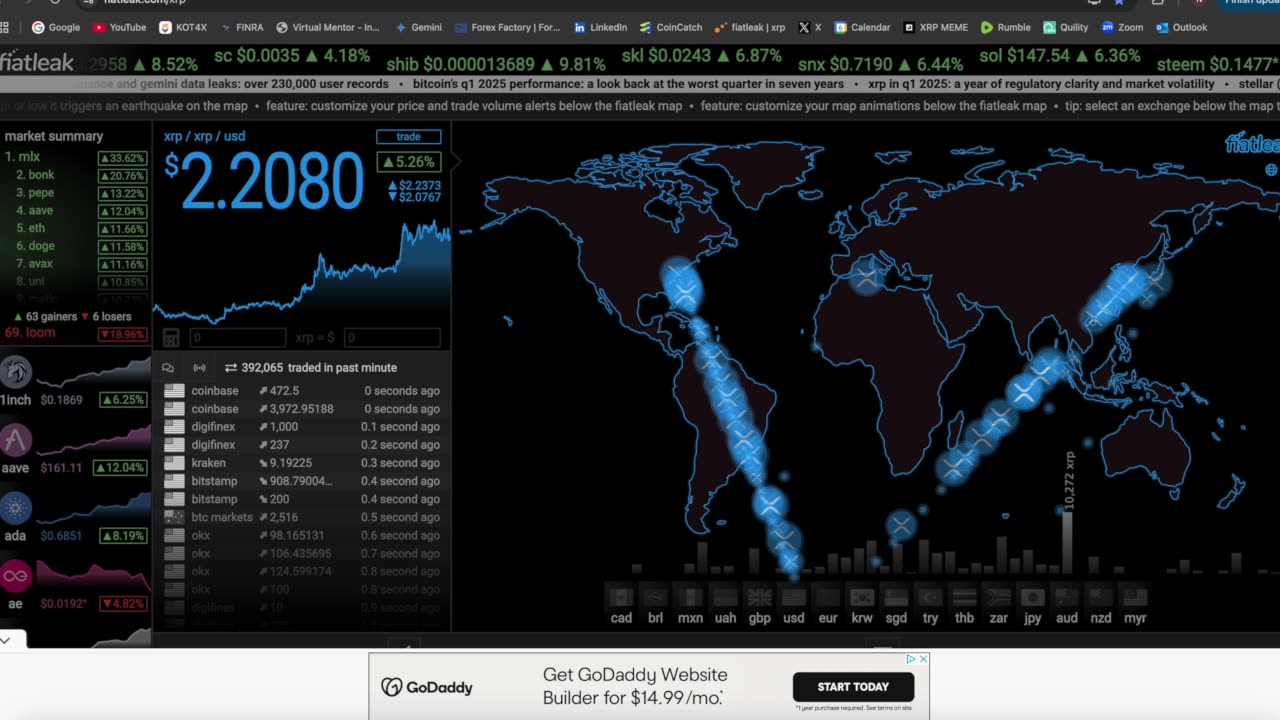Open the Quility bookmark
1280x720 pixels.
pyautogui.click(x=1065, y=27)
